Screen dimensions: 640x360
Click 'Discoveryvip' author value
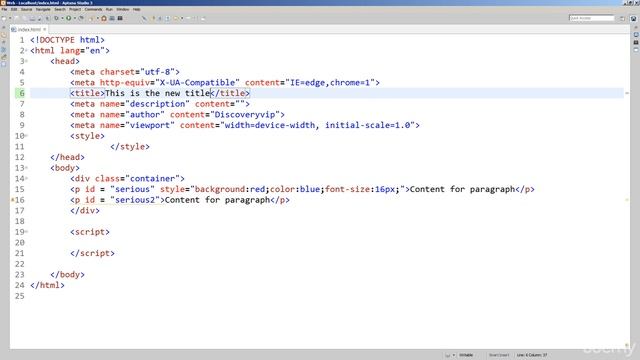click(245, 115)
